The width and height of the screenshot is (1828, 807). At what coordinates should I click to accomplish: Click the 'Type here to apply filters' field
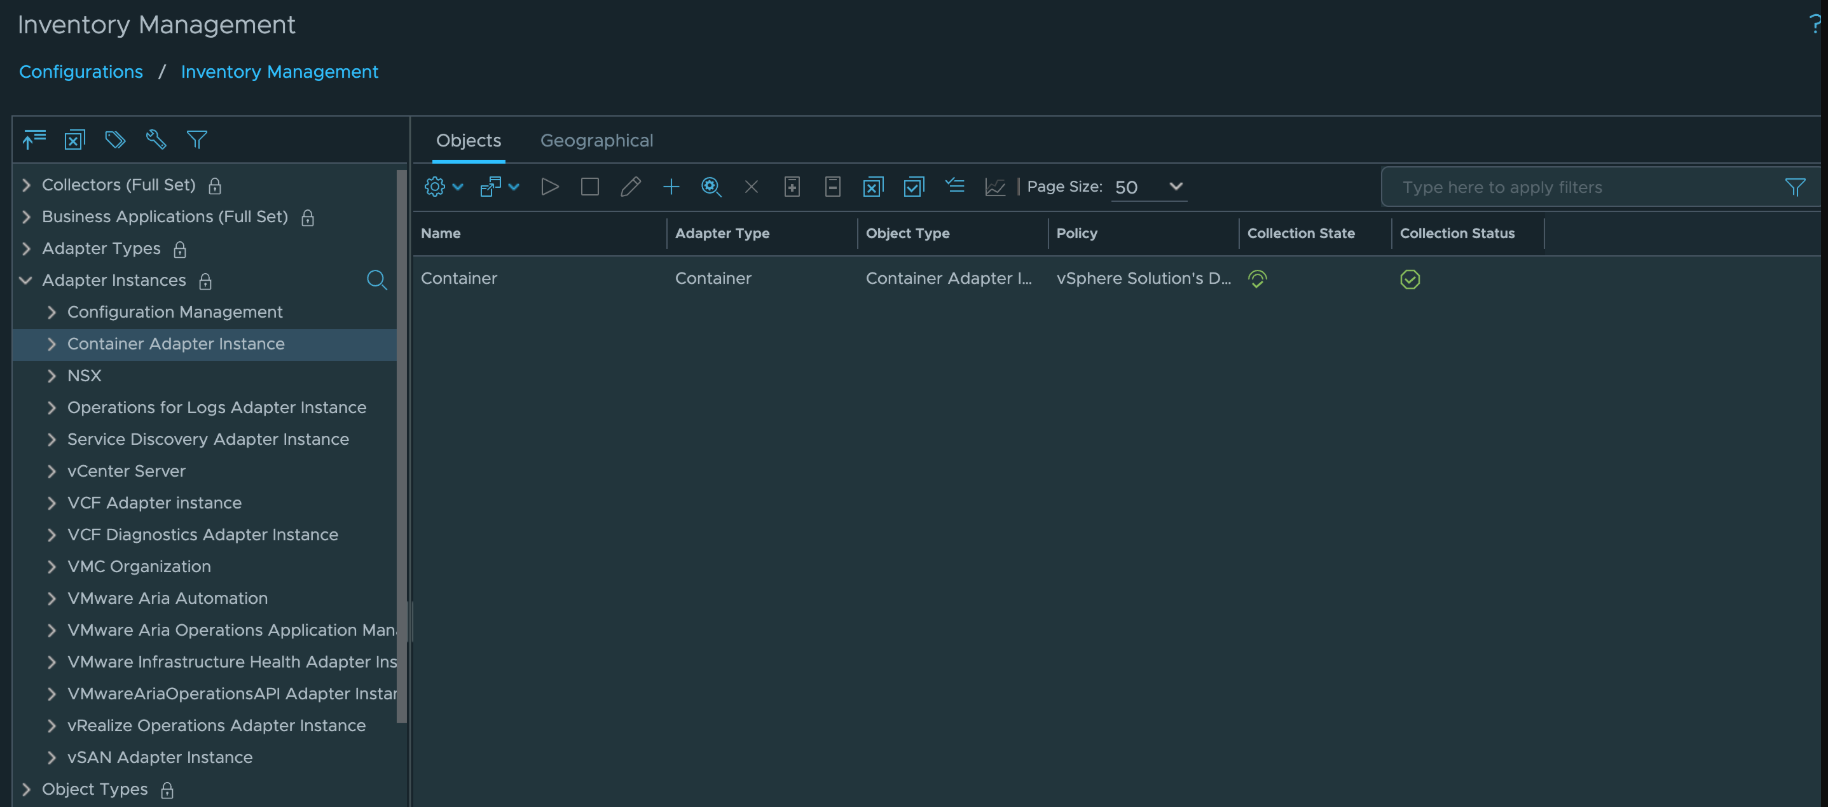(1580, 187)
